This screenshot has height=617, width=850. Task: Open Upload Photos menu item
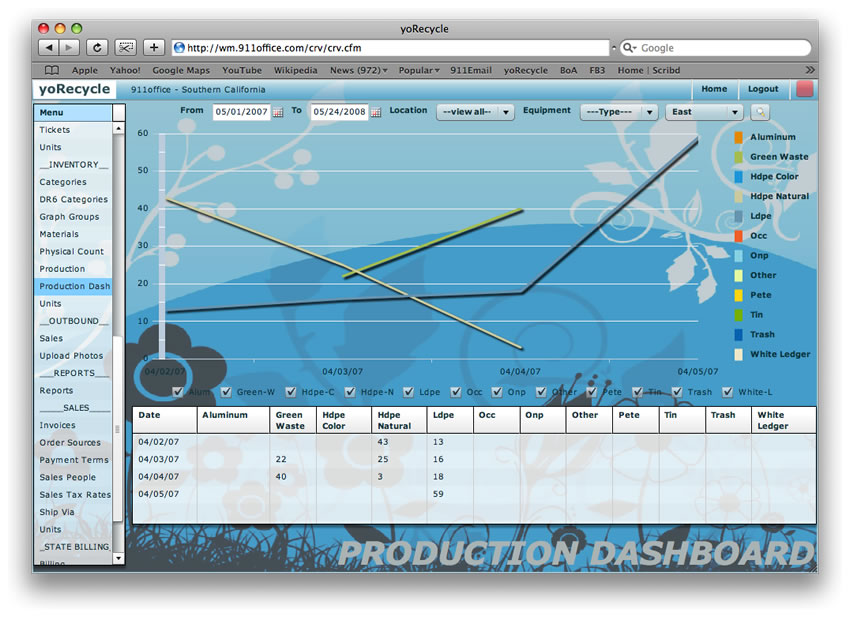point(71,356)
